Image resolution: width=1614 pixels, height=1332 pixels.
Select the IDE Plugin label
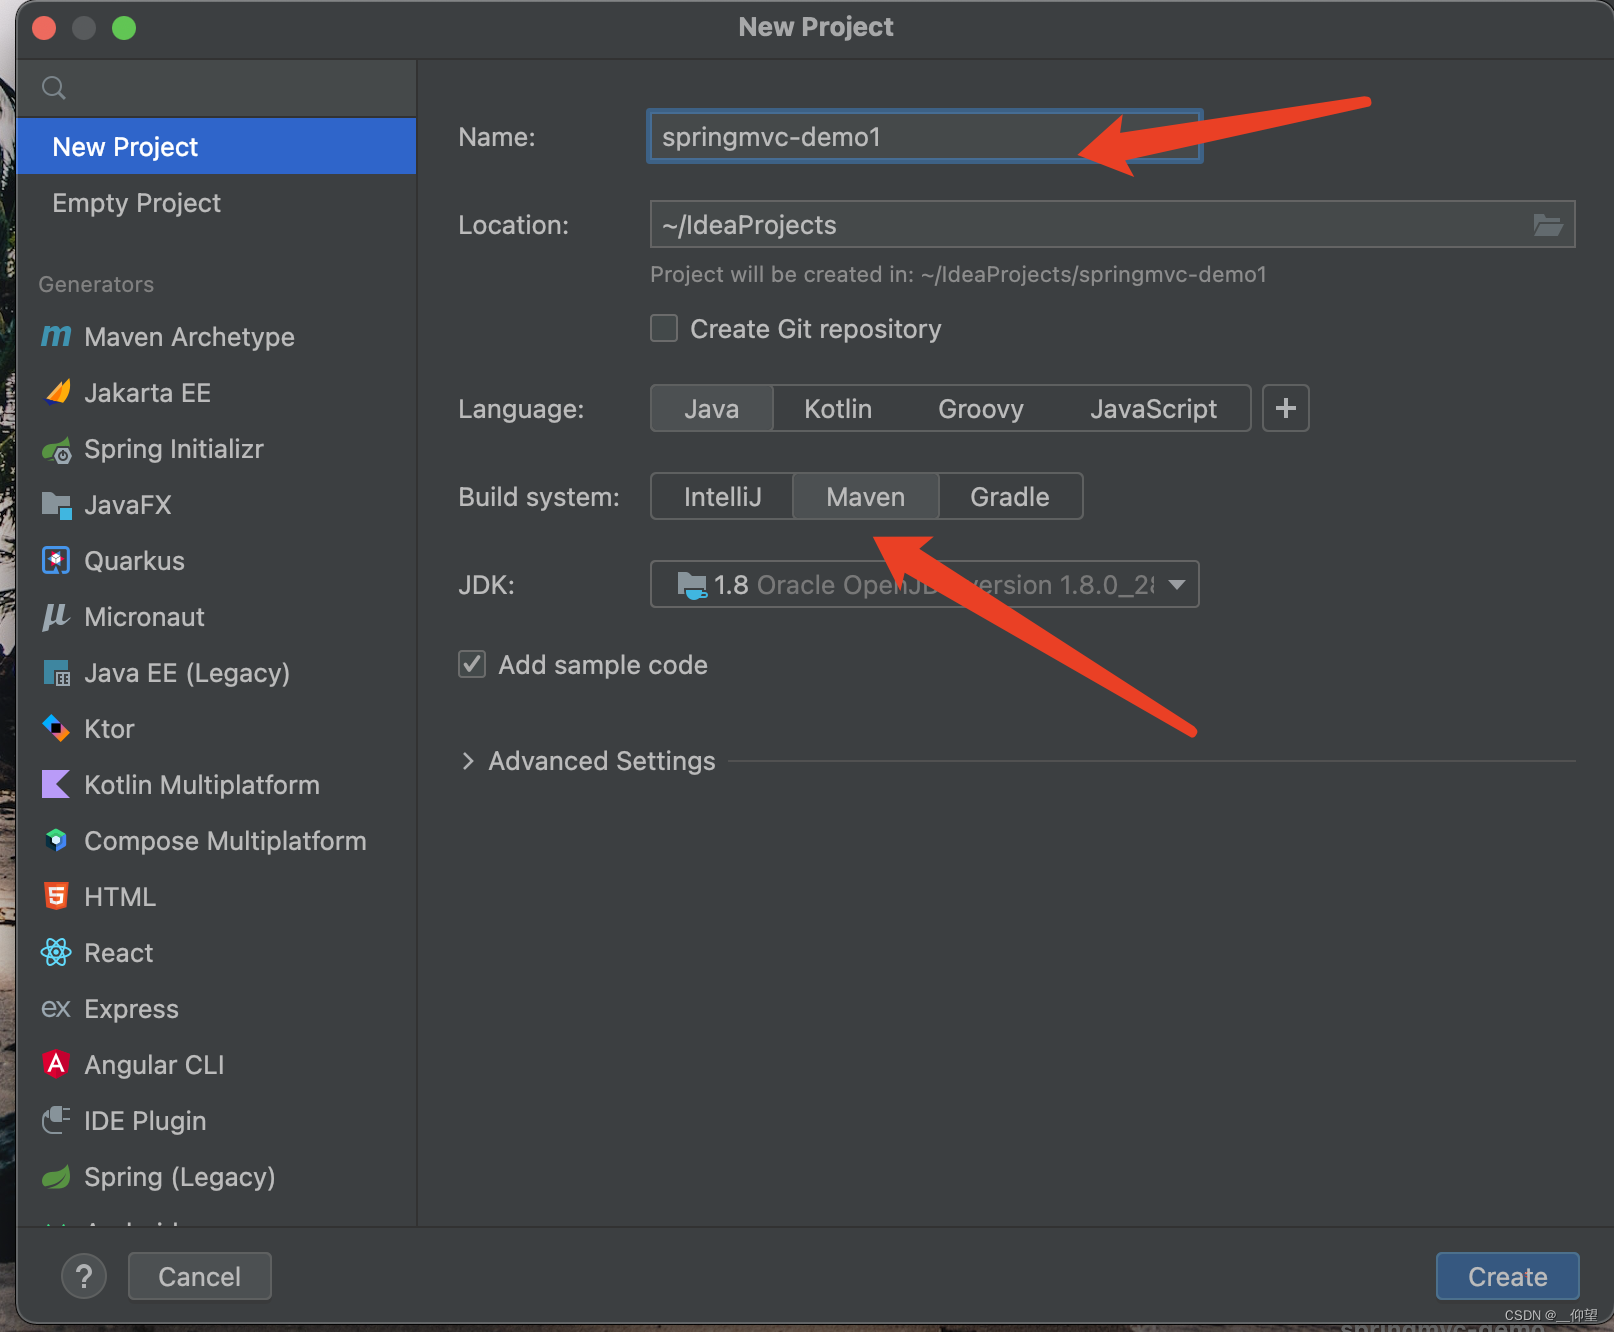(145, 1121)
